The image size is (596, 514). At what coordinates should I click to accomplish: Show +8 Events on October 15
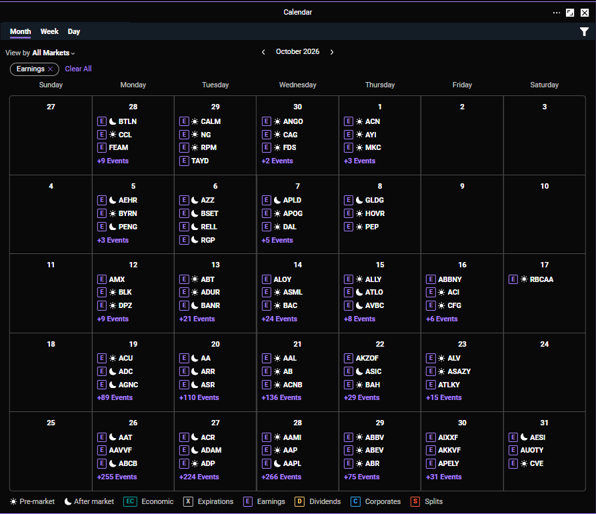(x=360, y=319)
